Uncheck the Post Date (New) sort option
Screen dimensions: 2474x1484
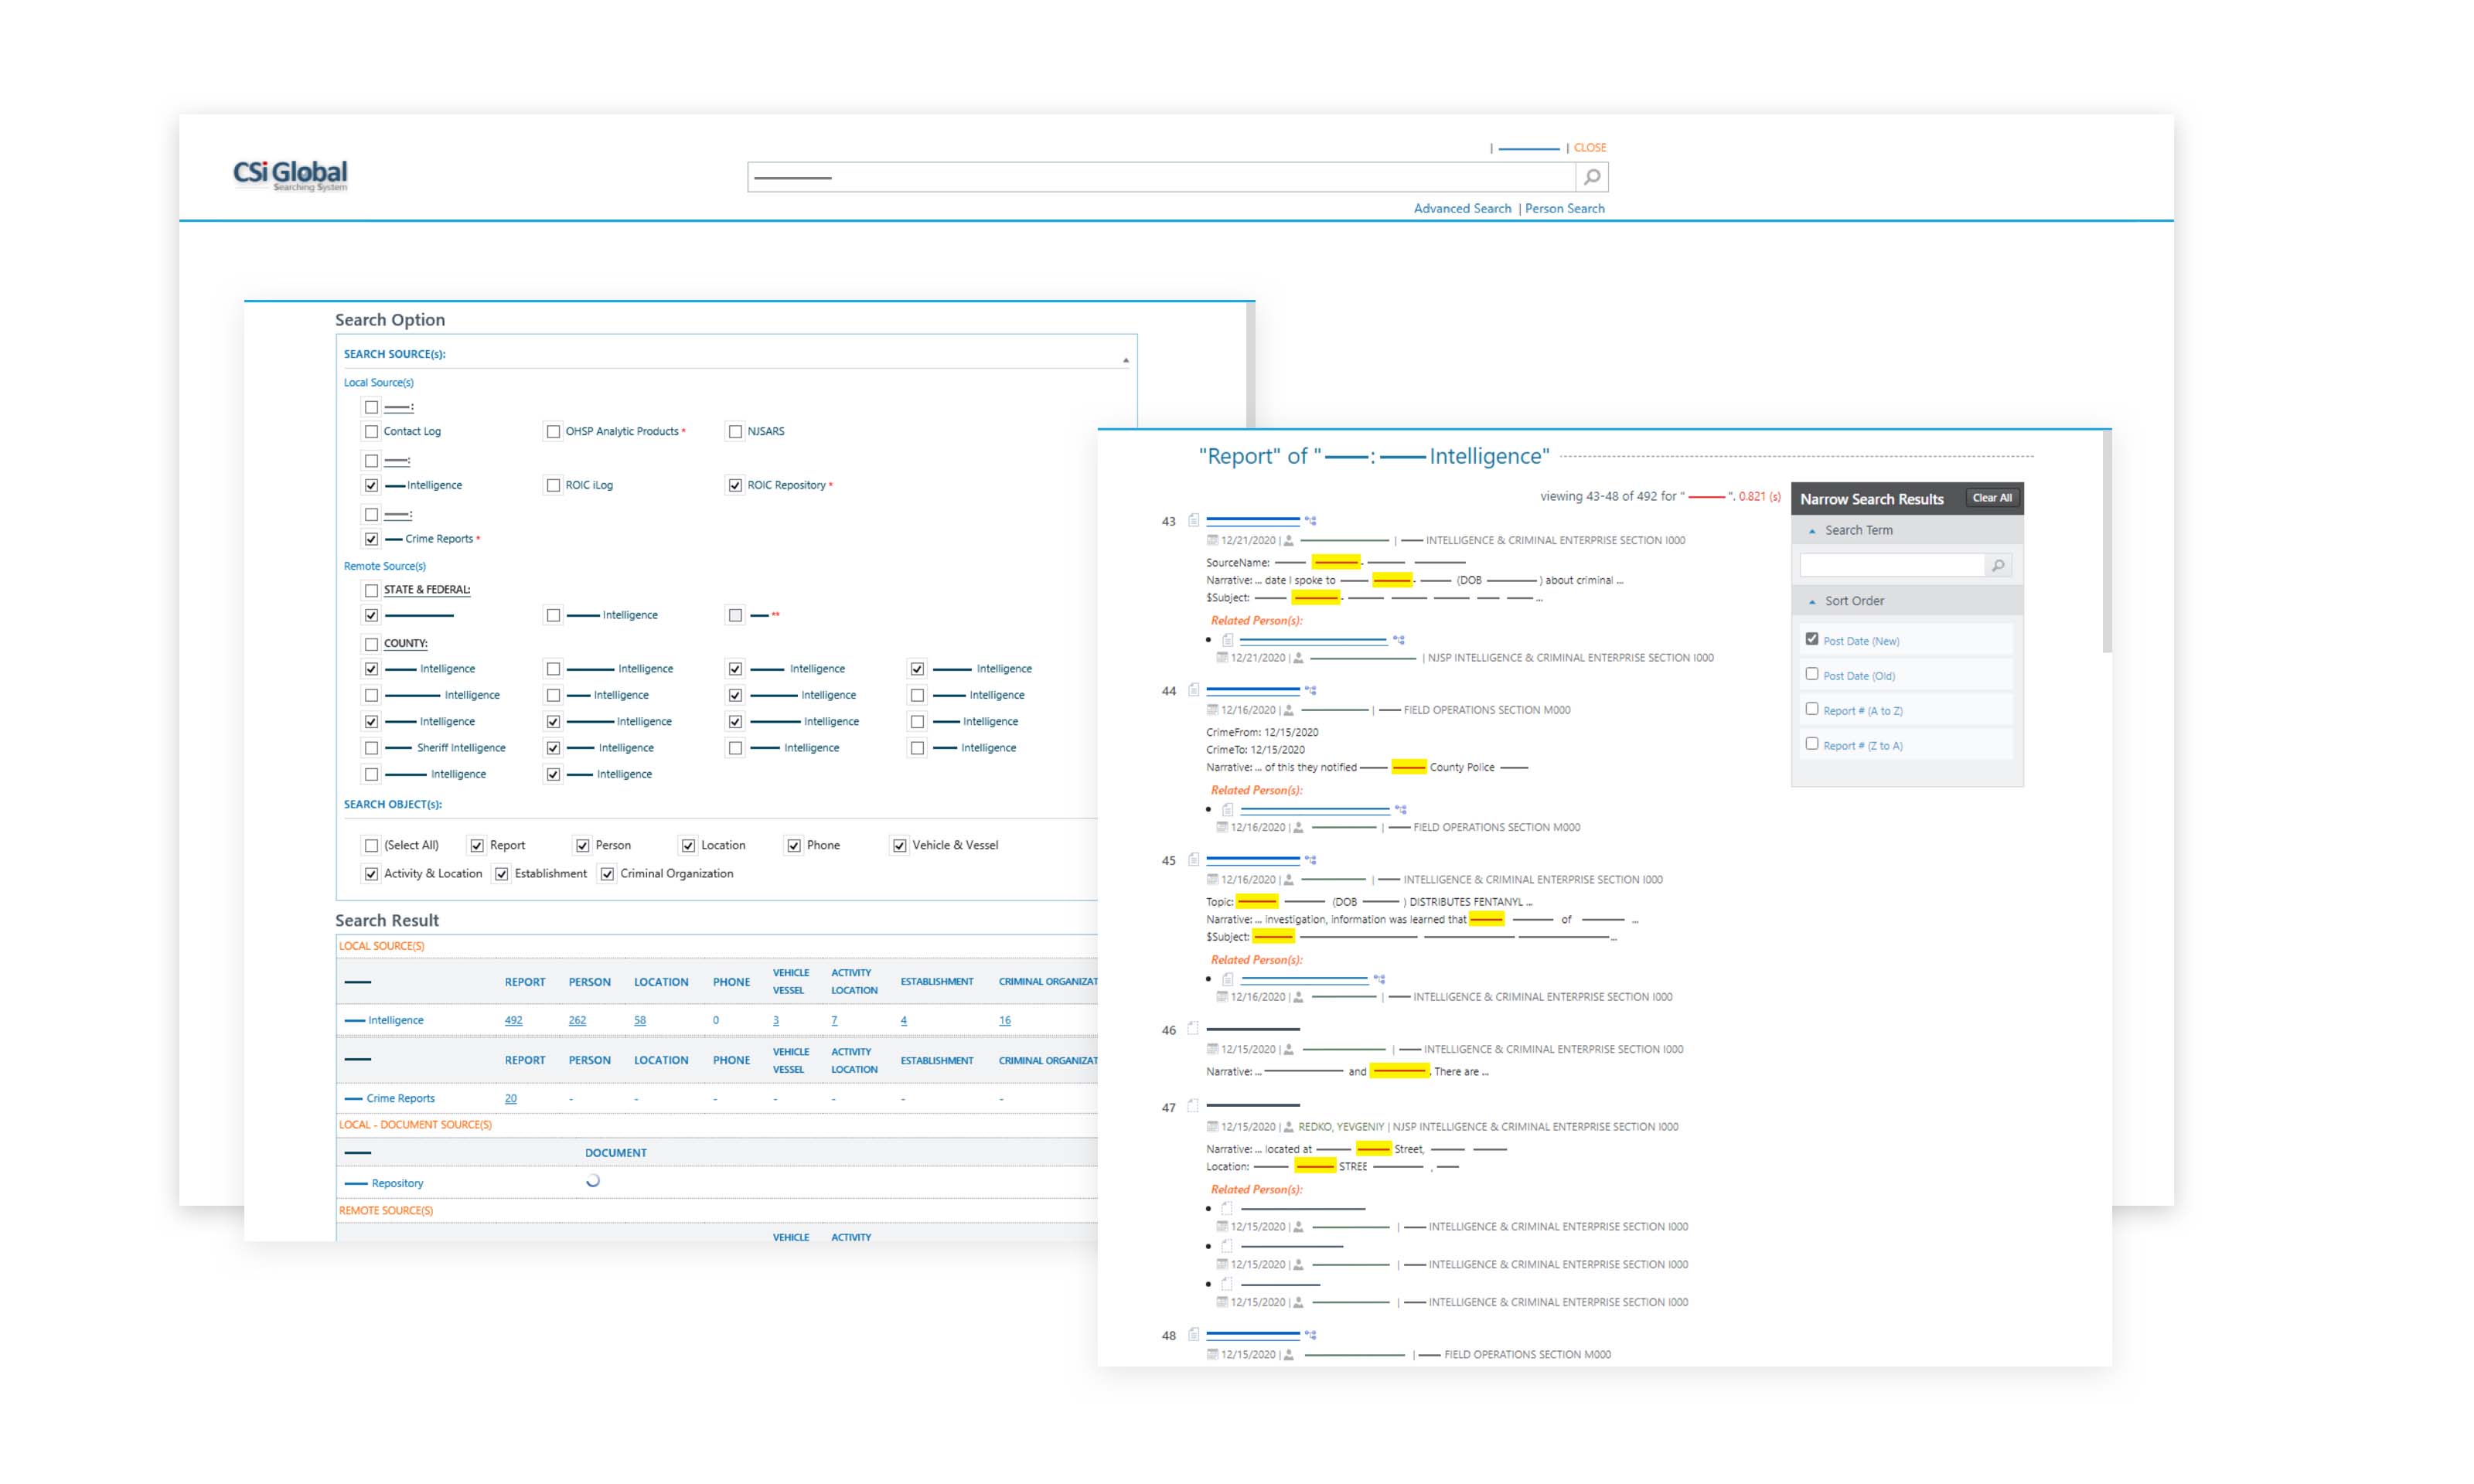1812,639
